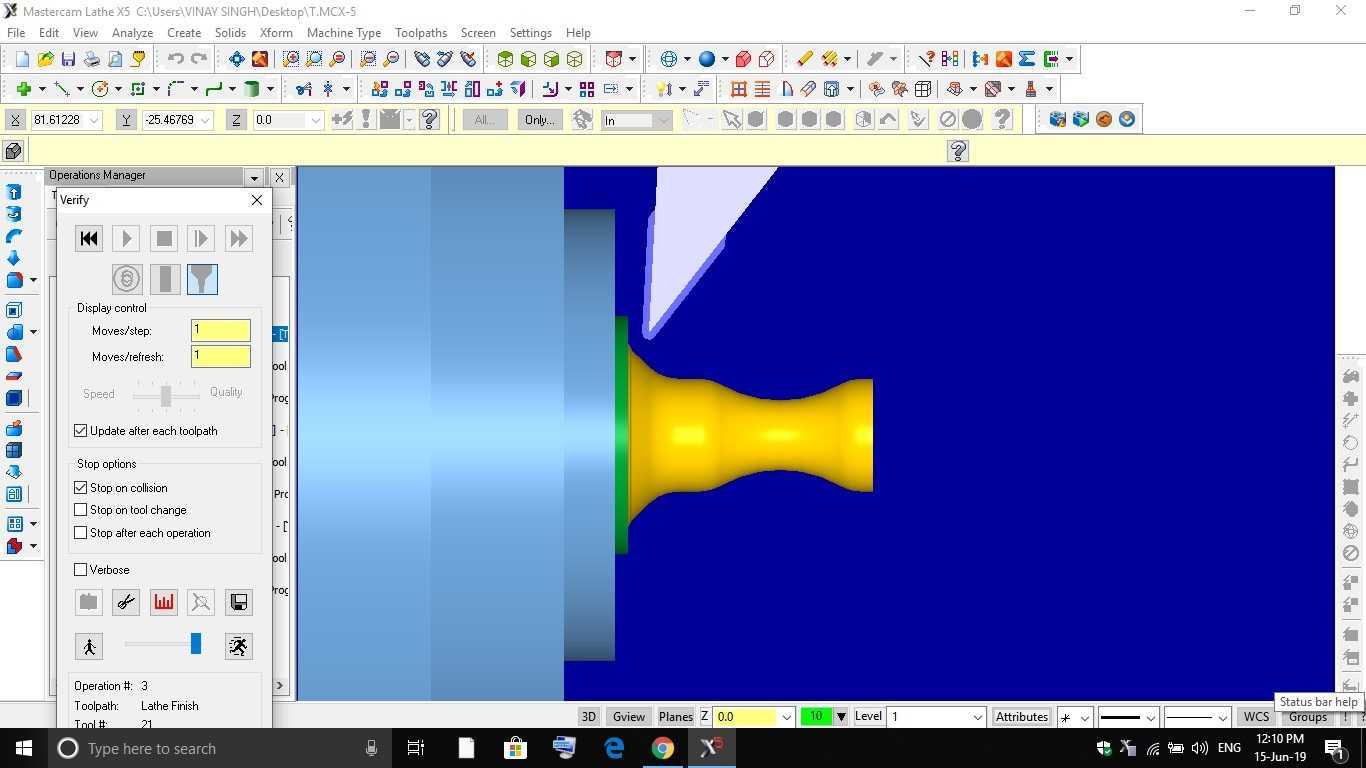
Task: Click the Windows search box in taskbar
Action: coord(220,748)
